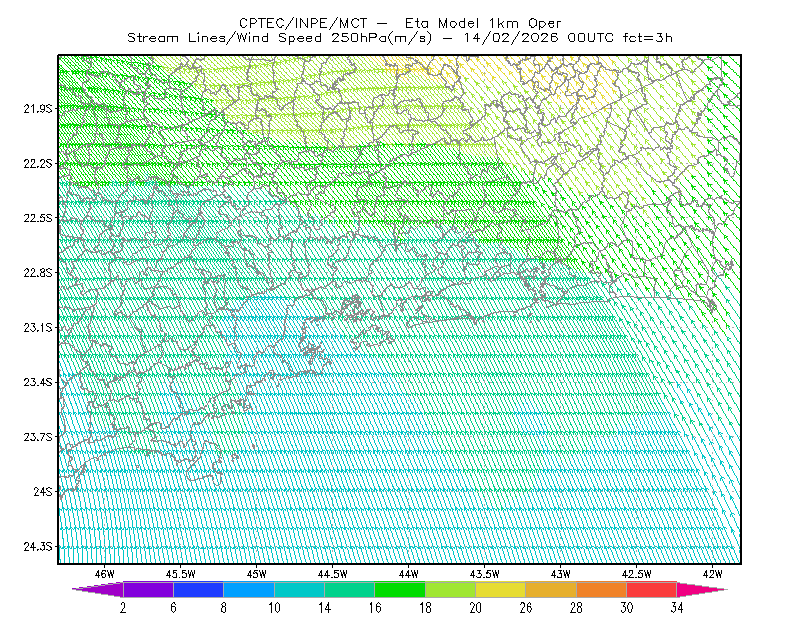Click the 43W longitude label
Image resolution: width=800 pixels, height=618 pixels.
[561, 574]
